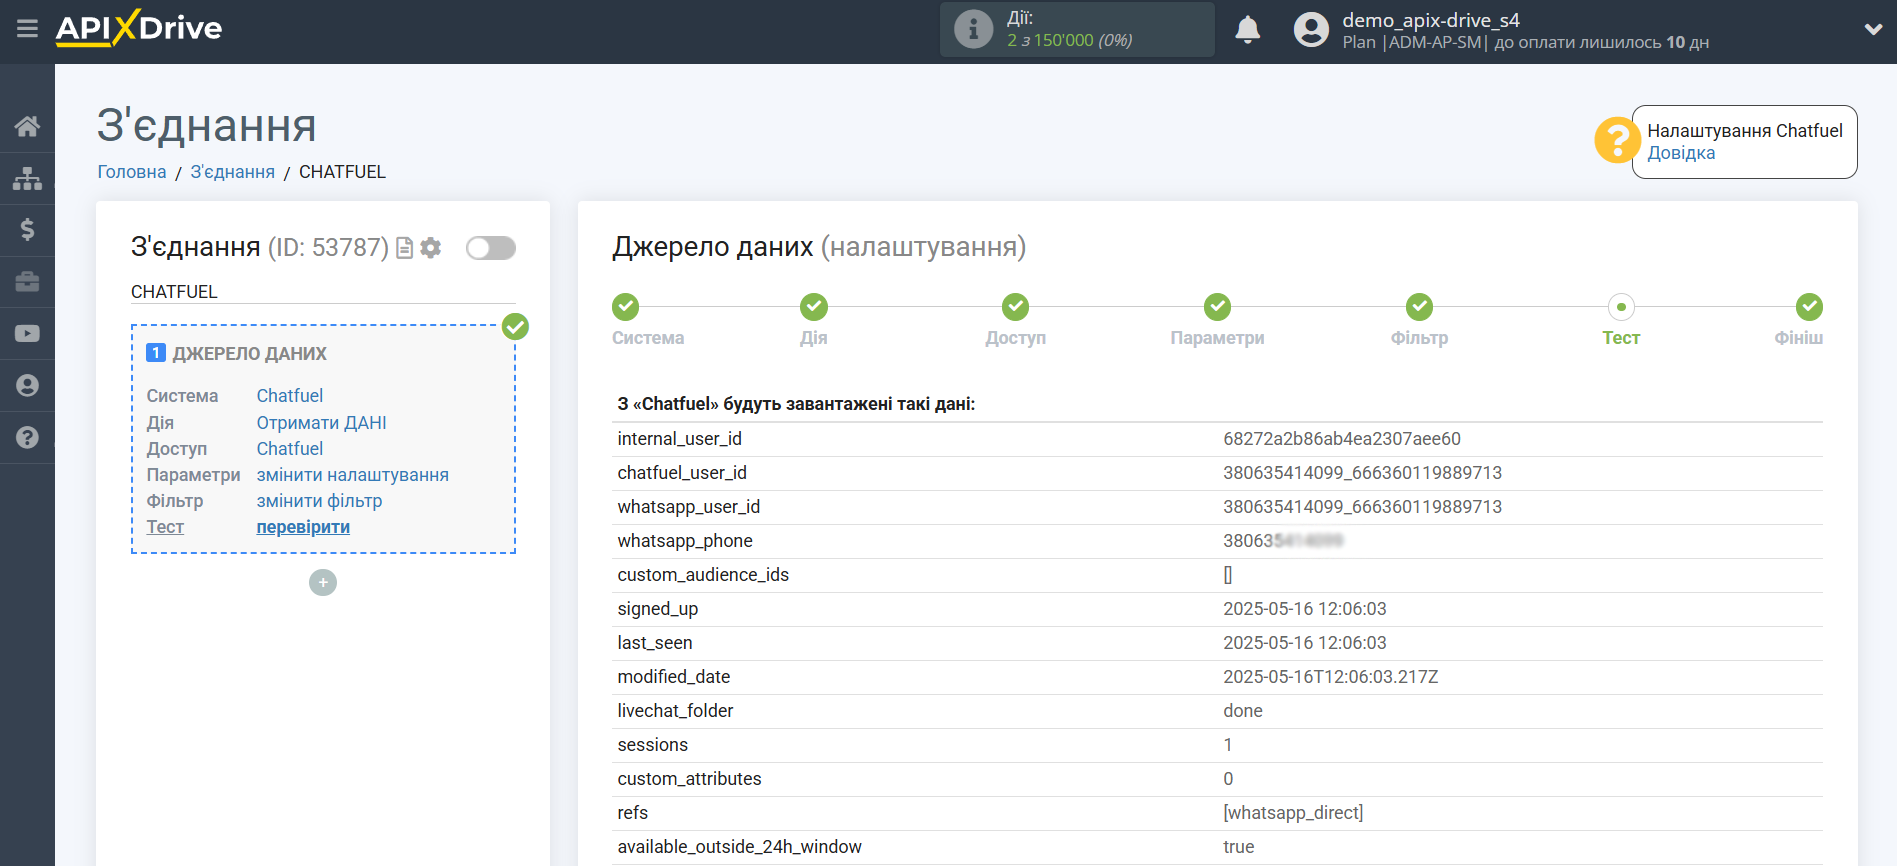Open connections sitemap sidebar icon
1897x866 pixels.
(27, 178)
